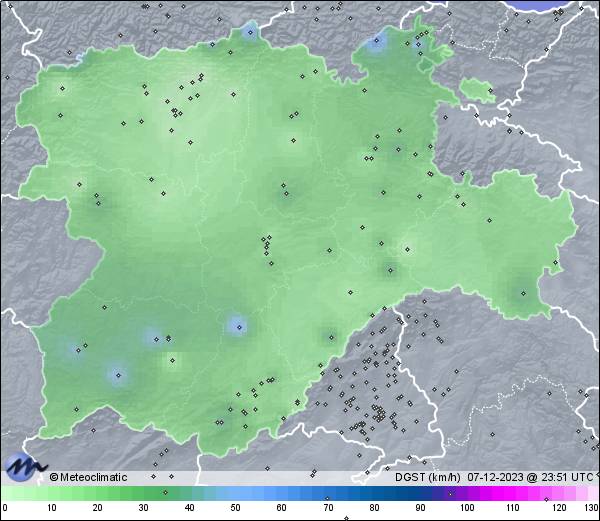
Task: Click the 10 value on the scale
Action: tap(52, 508)
